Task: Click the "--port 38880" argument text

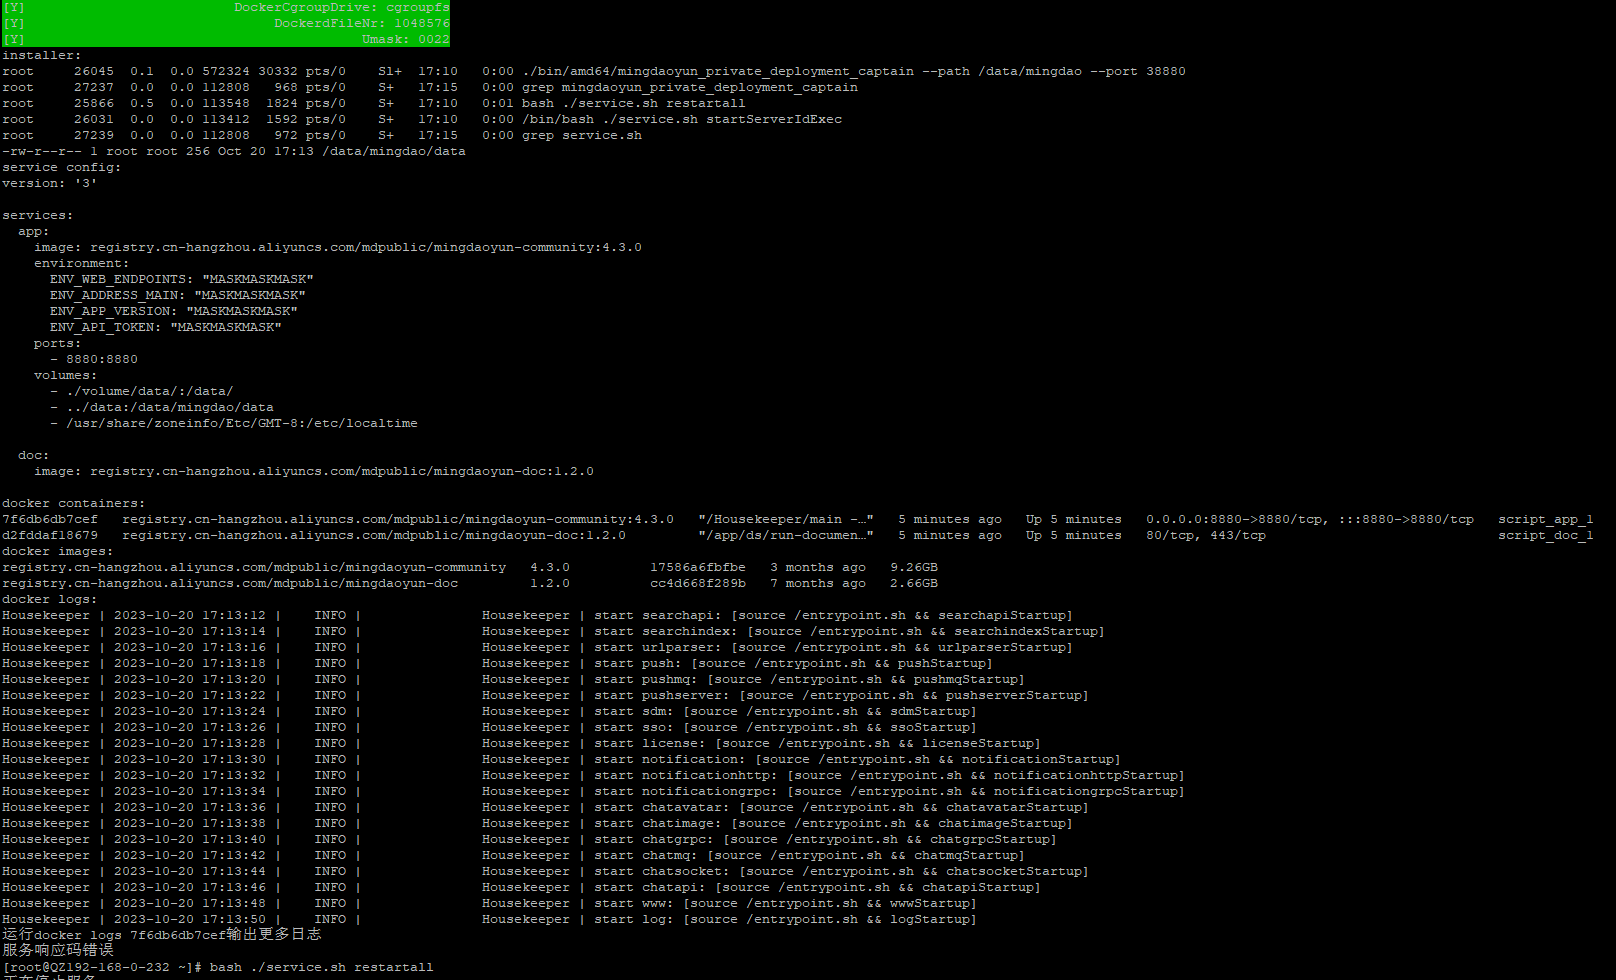Action: tap(1138, 71)
